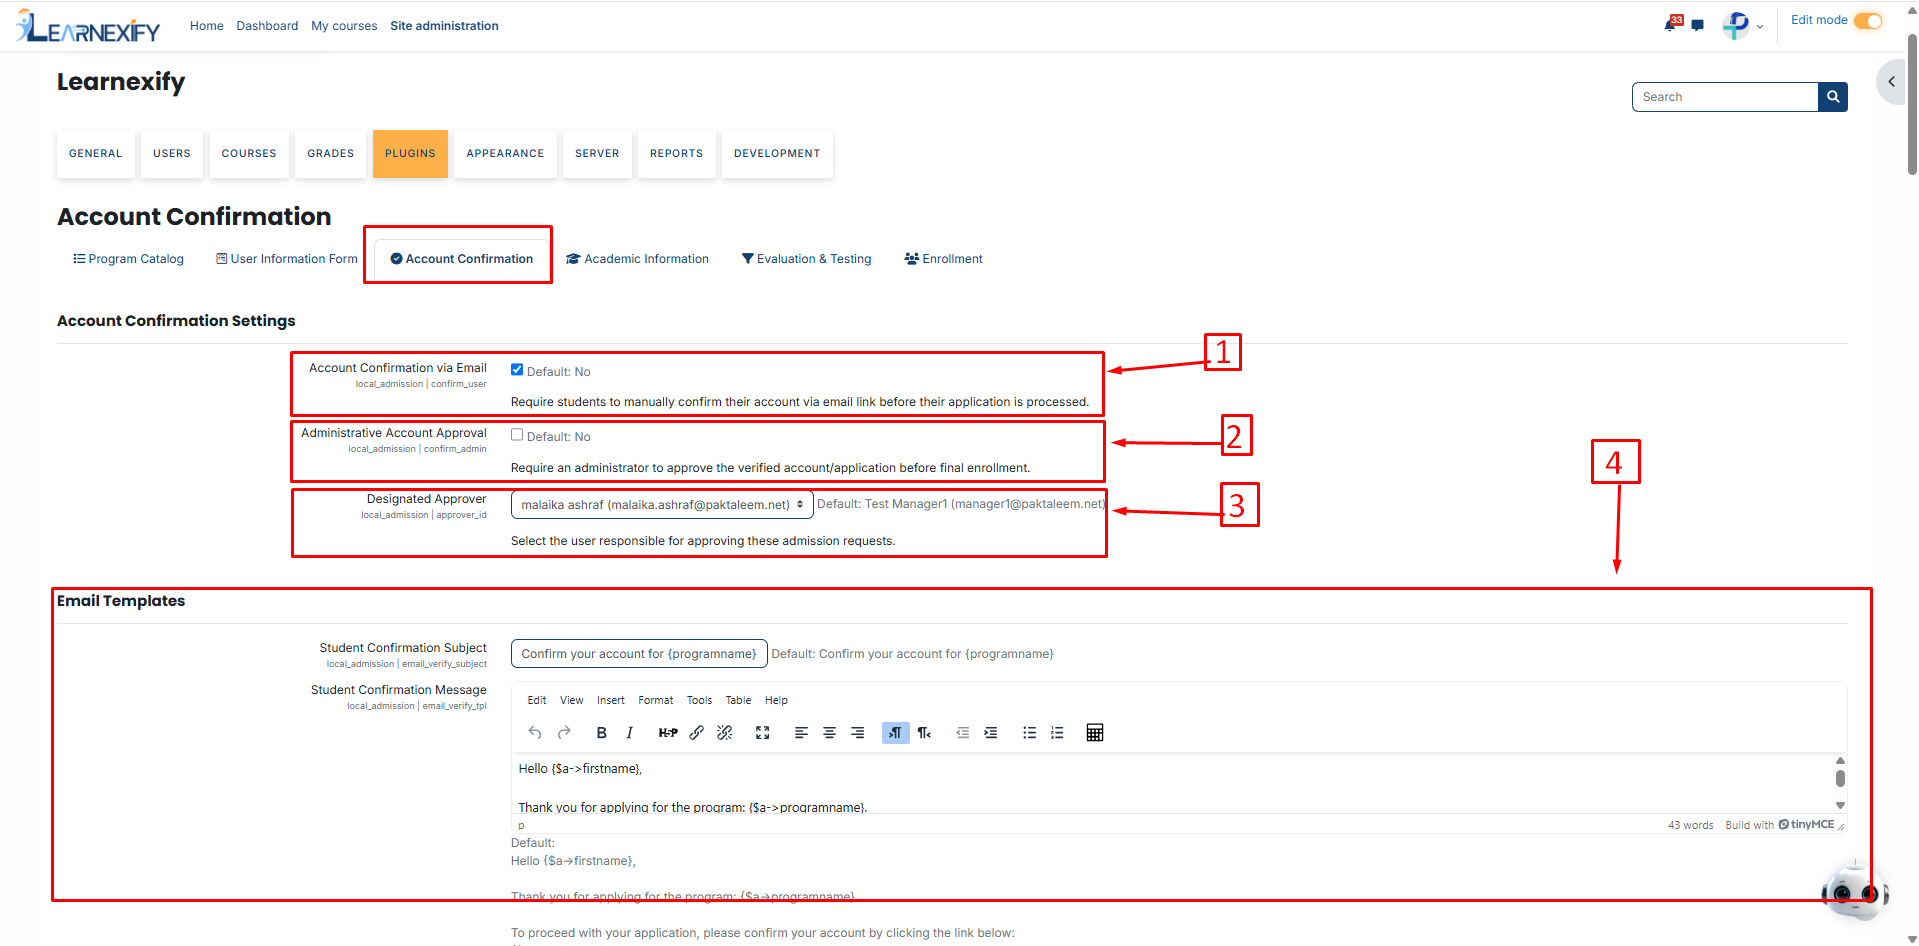Click the bullet list icon
Image resolution: width=1919 pixels, height=946 pixels.
[x=1029, y=733]
